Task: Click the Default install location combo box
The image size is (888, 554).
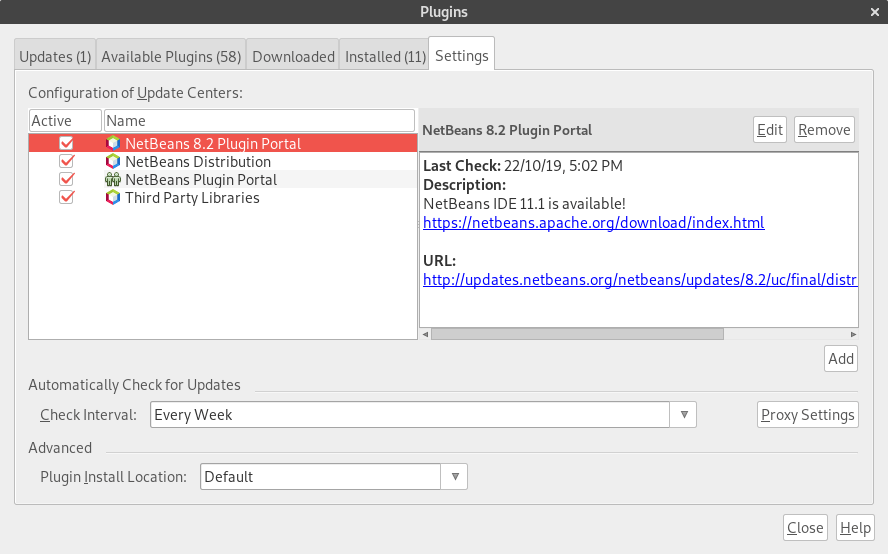Action: click(321, 476)
